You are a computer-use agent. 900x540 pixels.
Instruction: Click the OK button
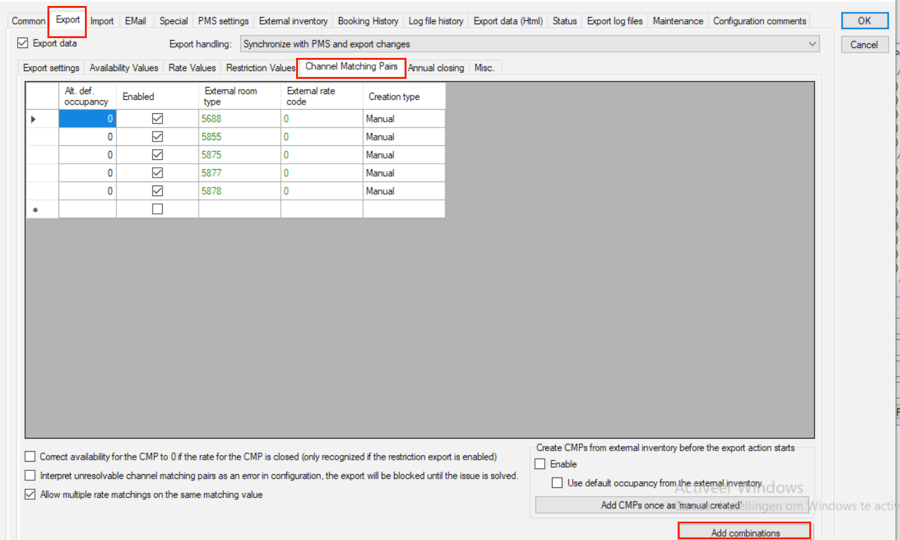(864, 21)
